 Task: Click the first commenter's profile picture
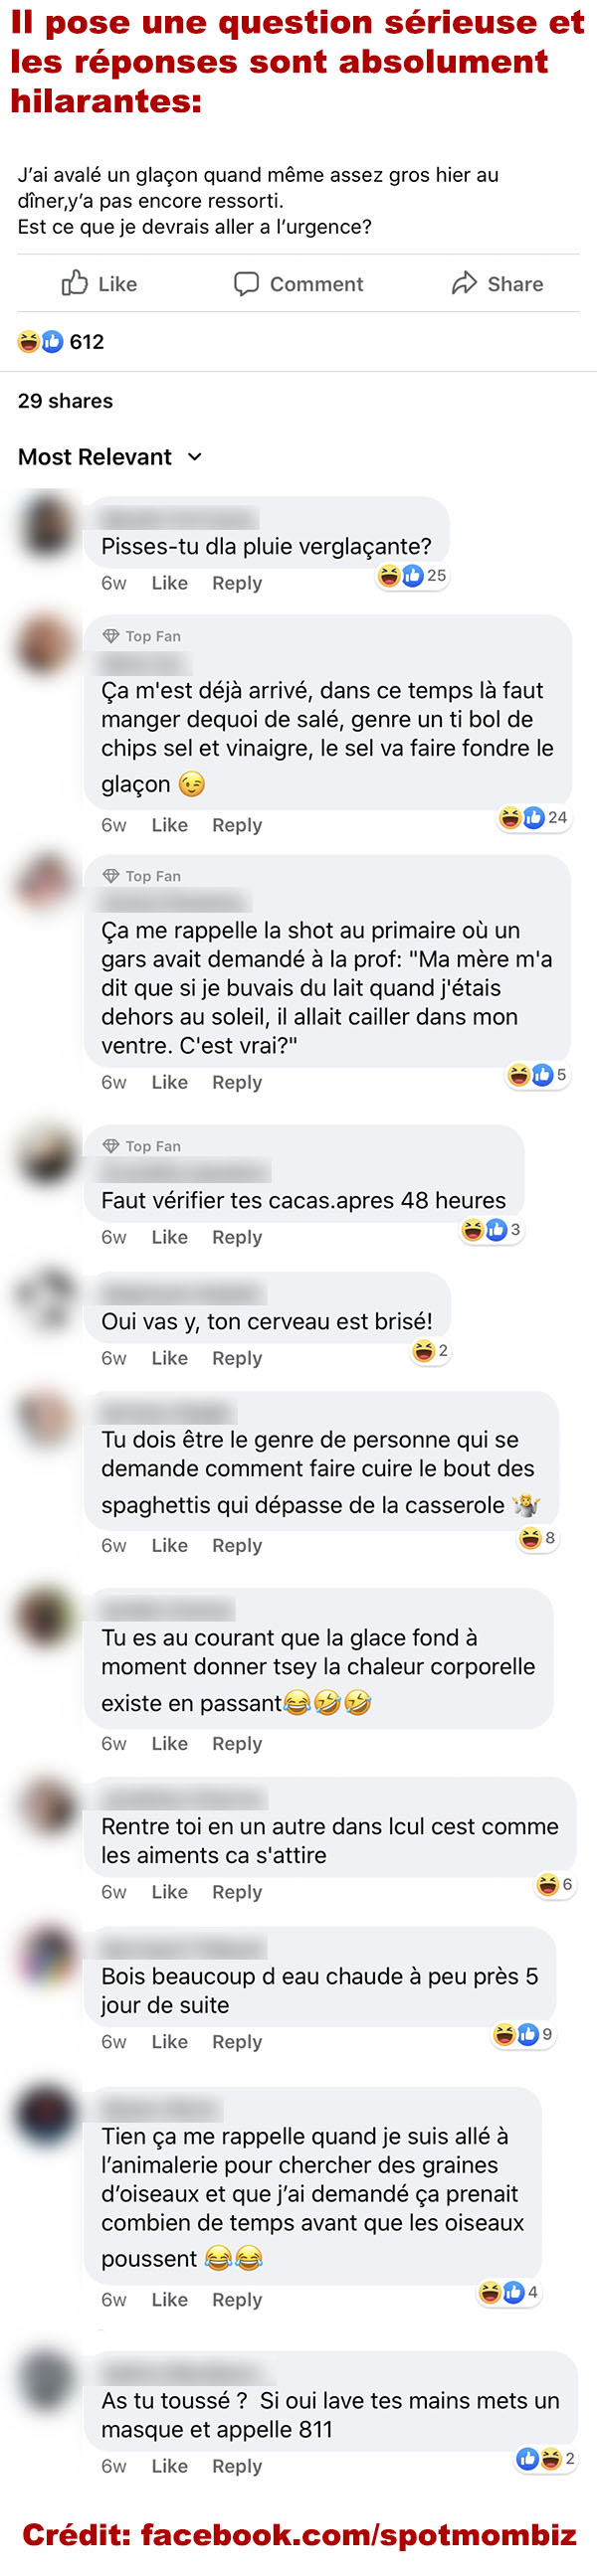pos(46,525)
